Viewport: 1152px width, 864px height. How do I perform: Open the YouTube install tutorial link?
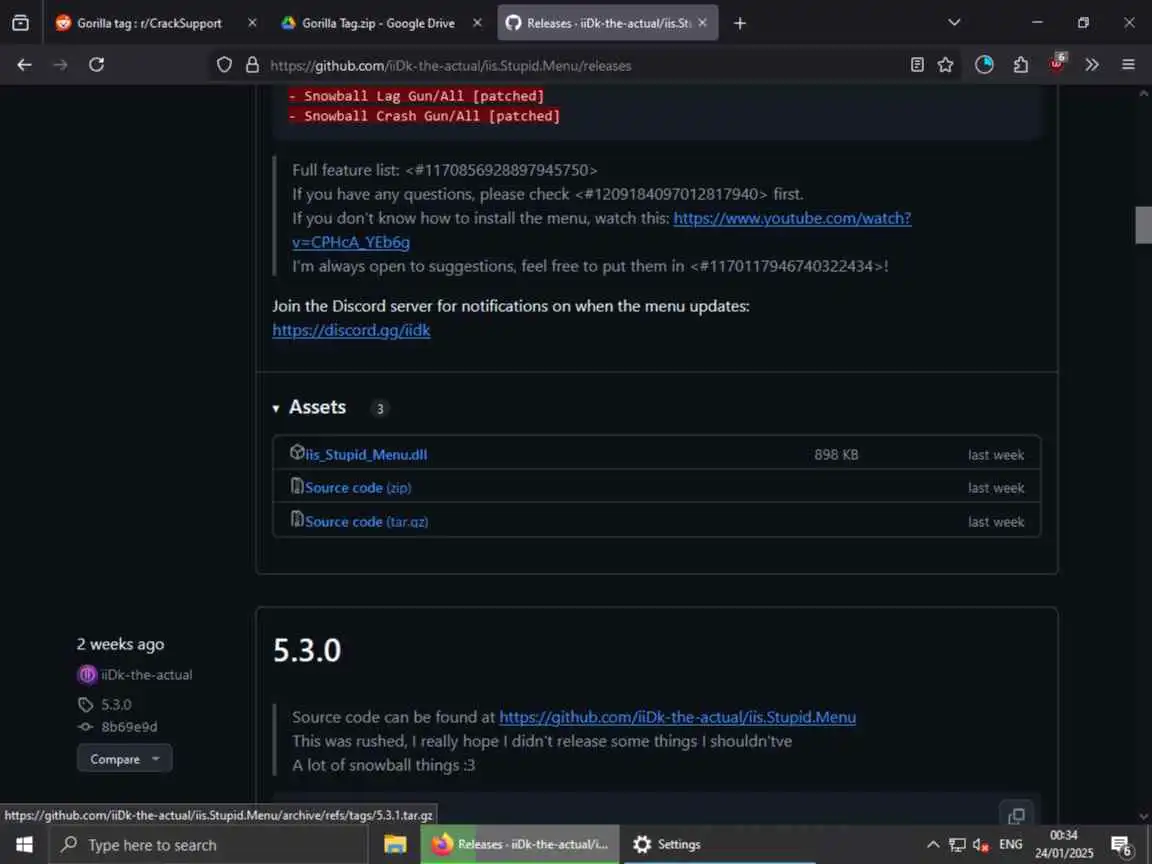(792, 218)
